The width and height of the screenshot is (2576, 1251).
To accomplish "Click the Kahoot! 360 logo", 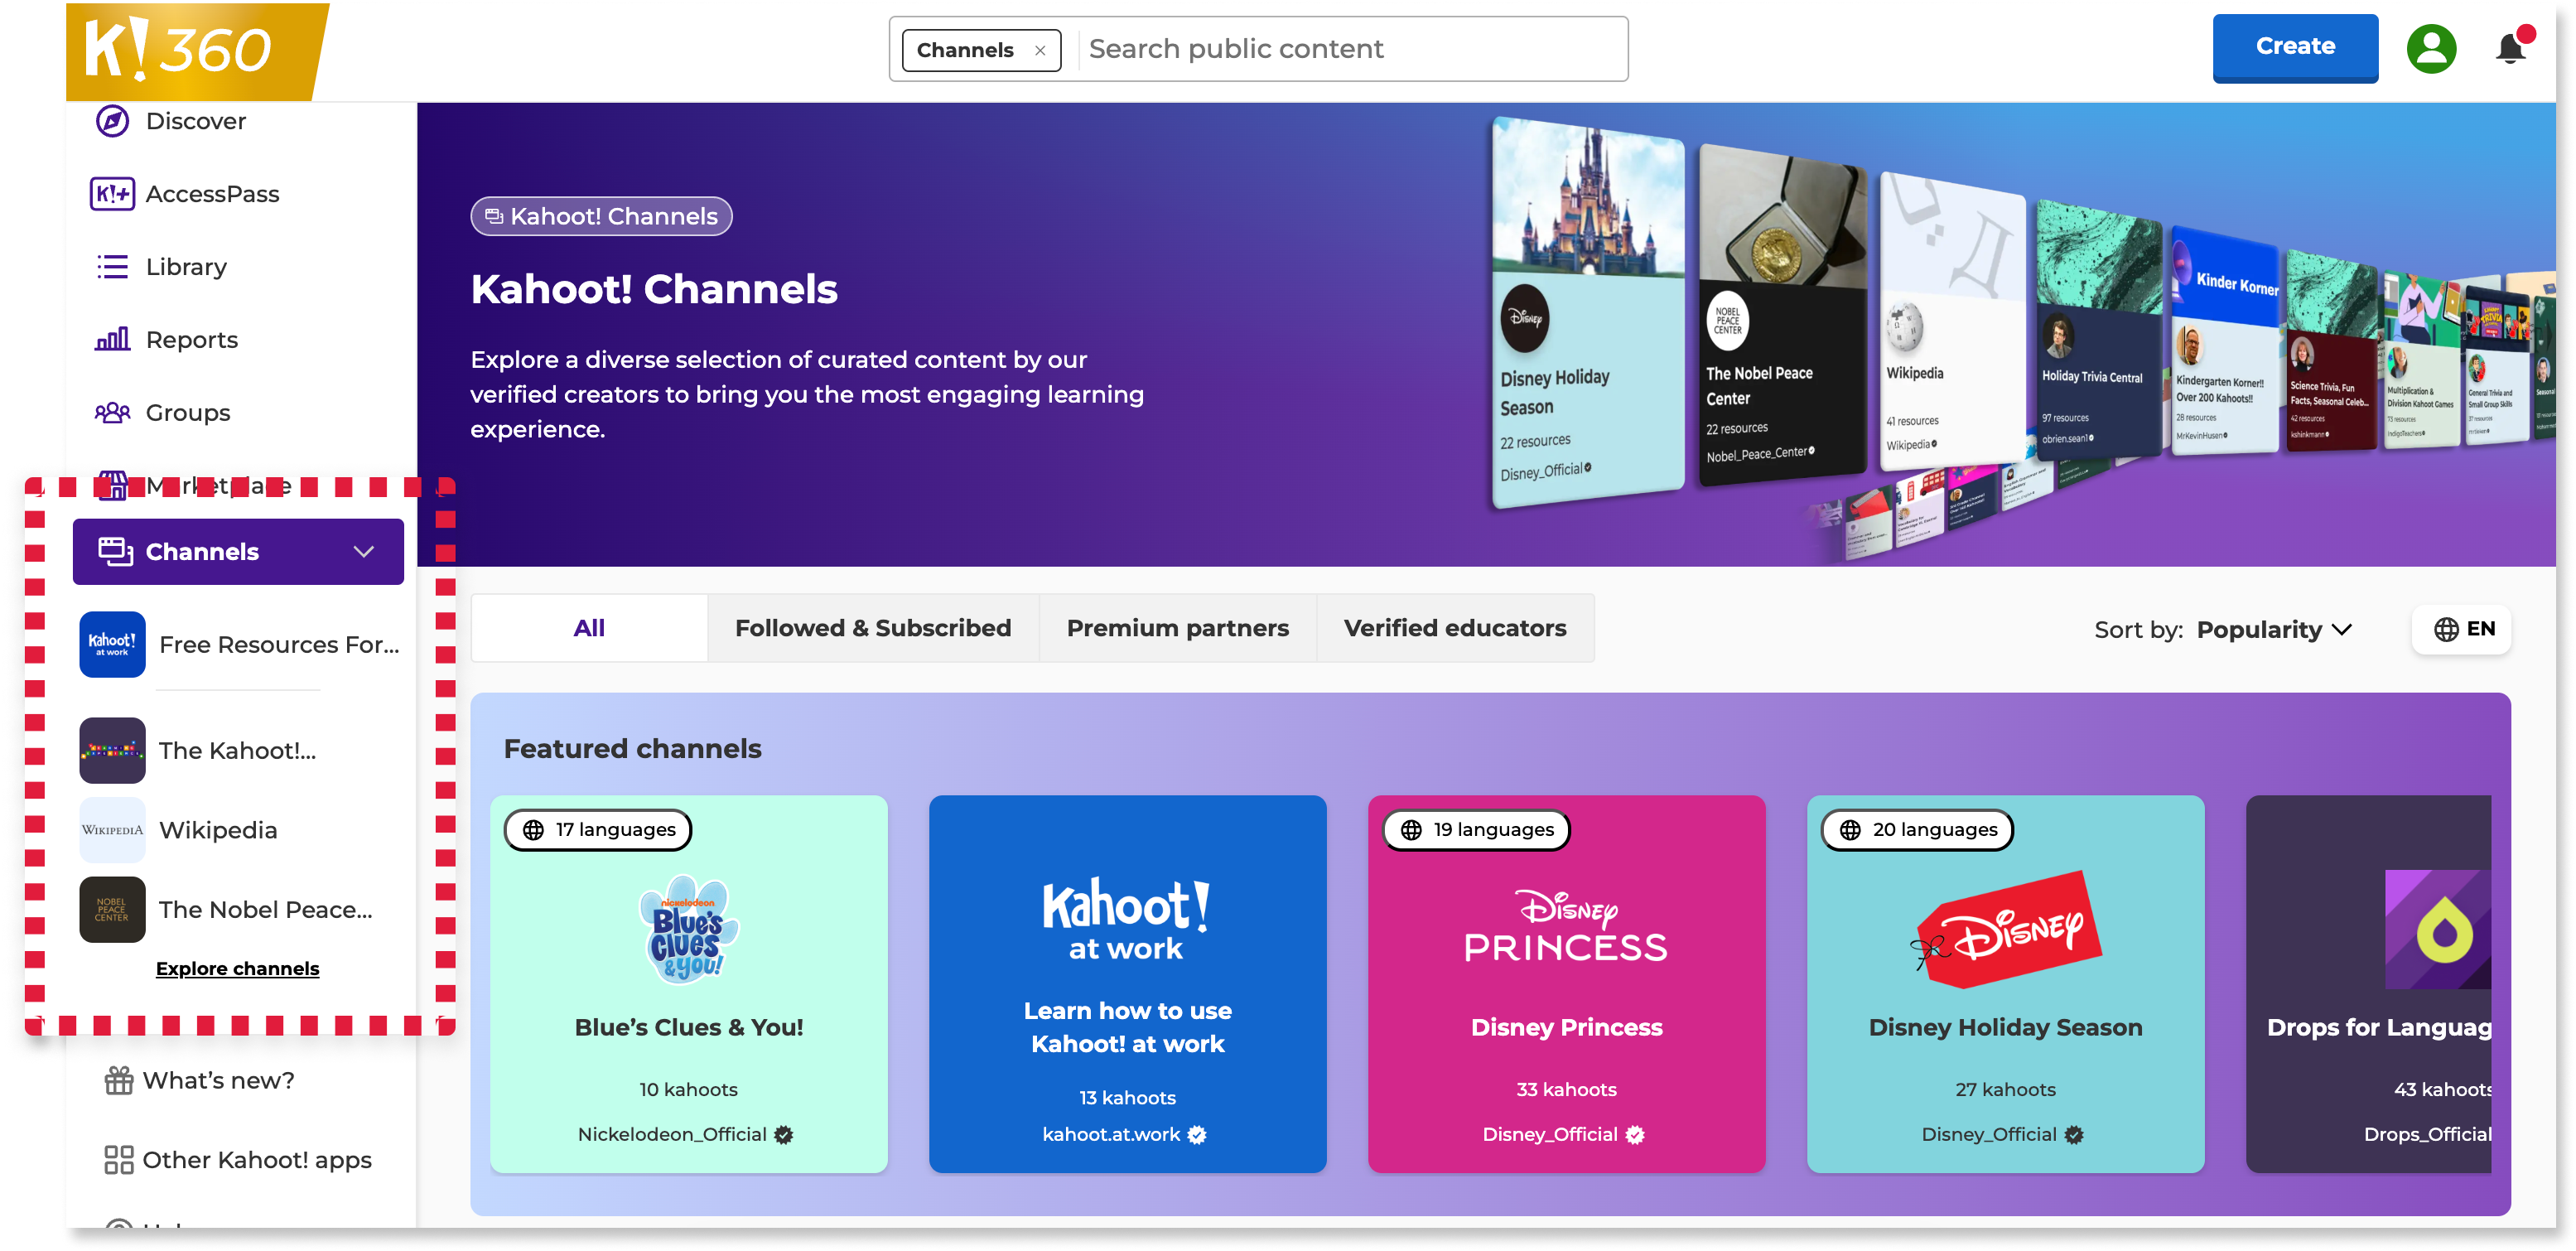I will pyautogui.click(x=197, y=51).
